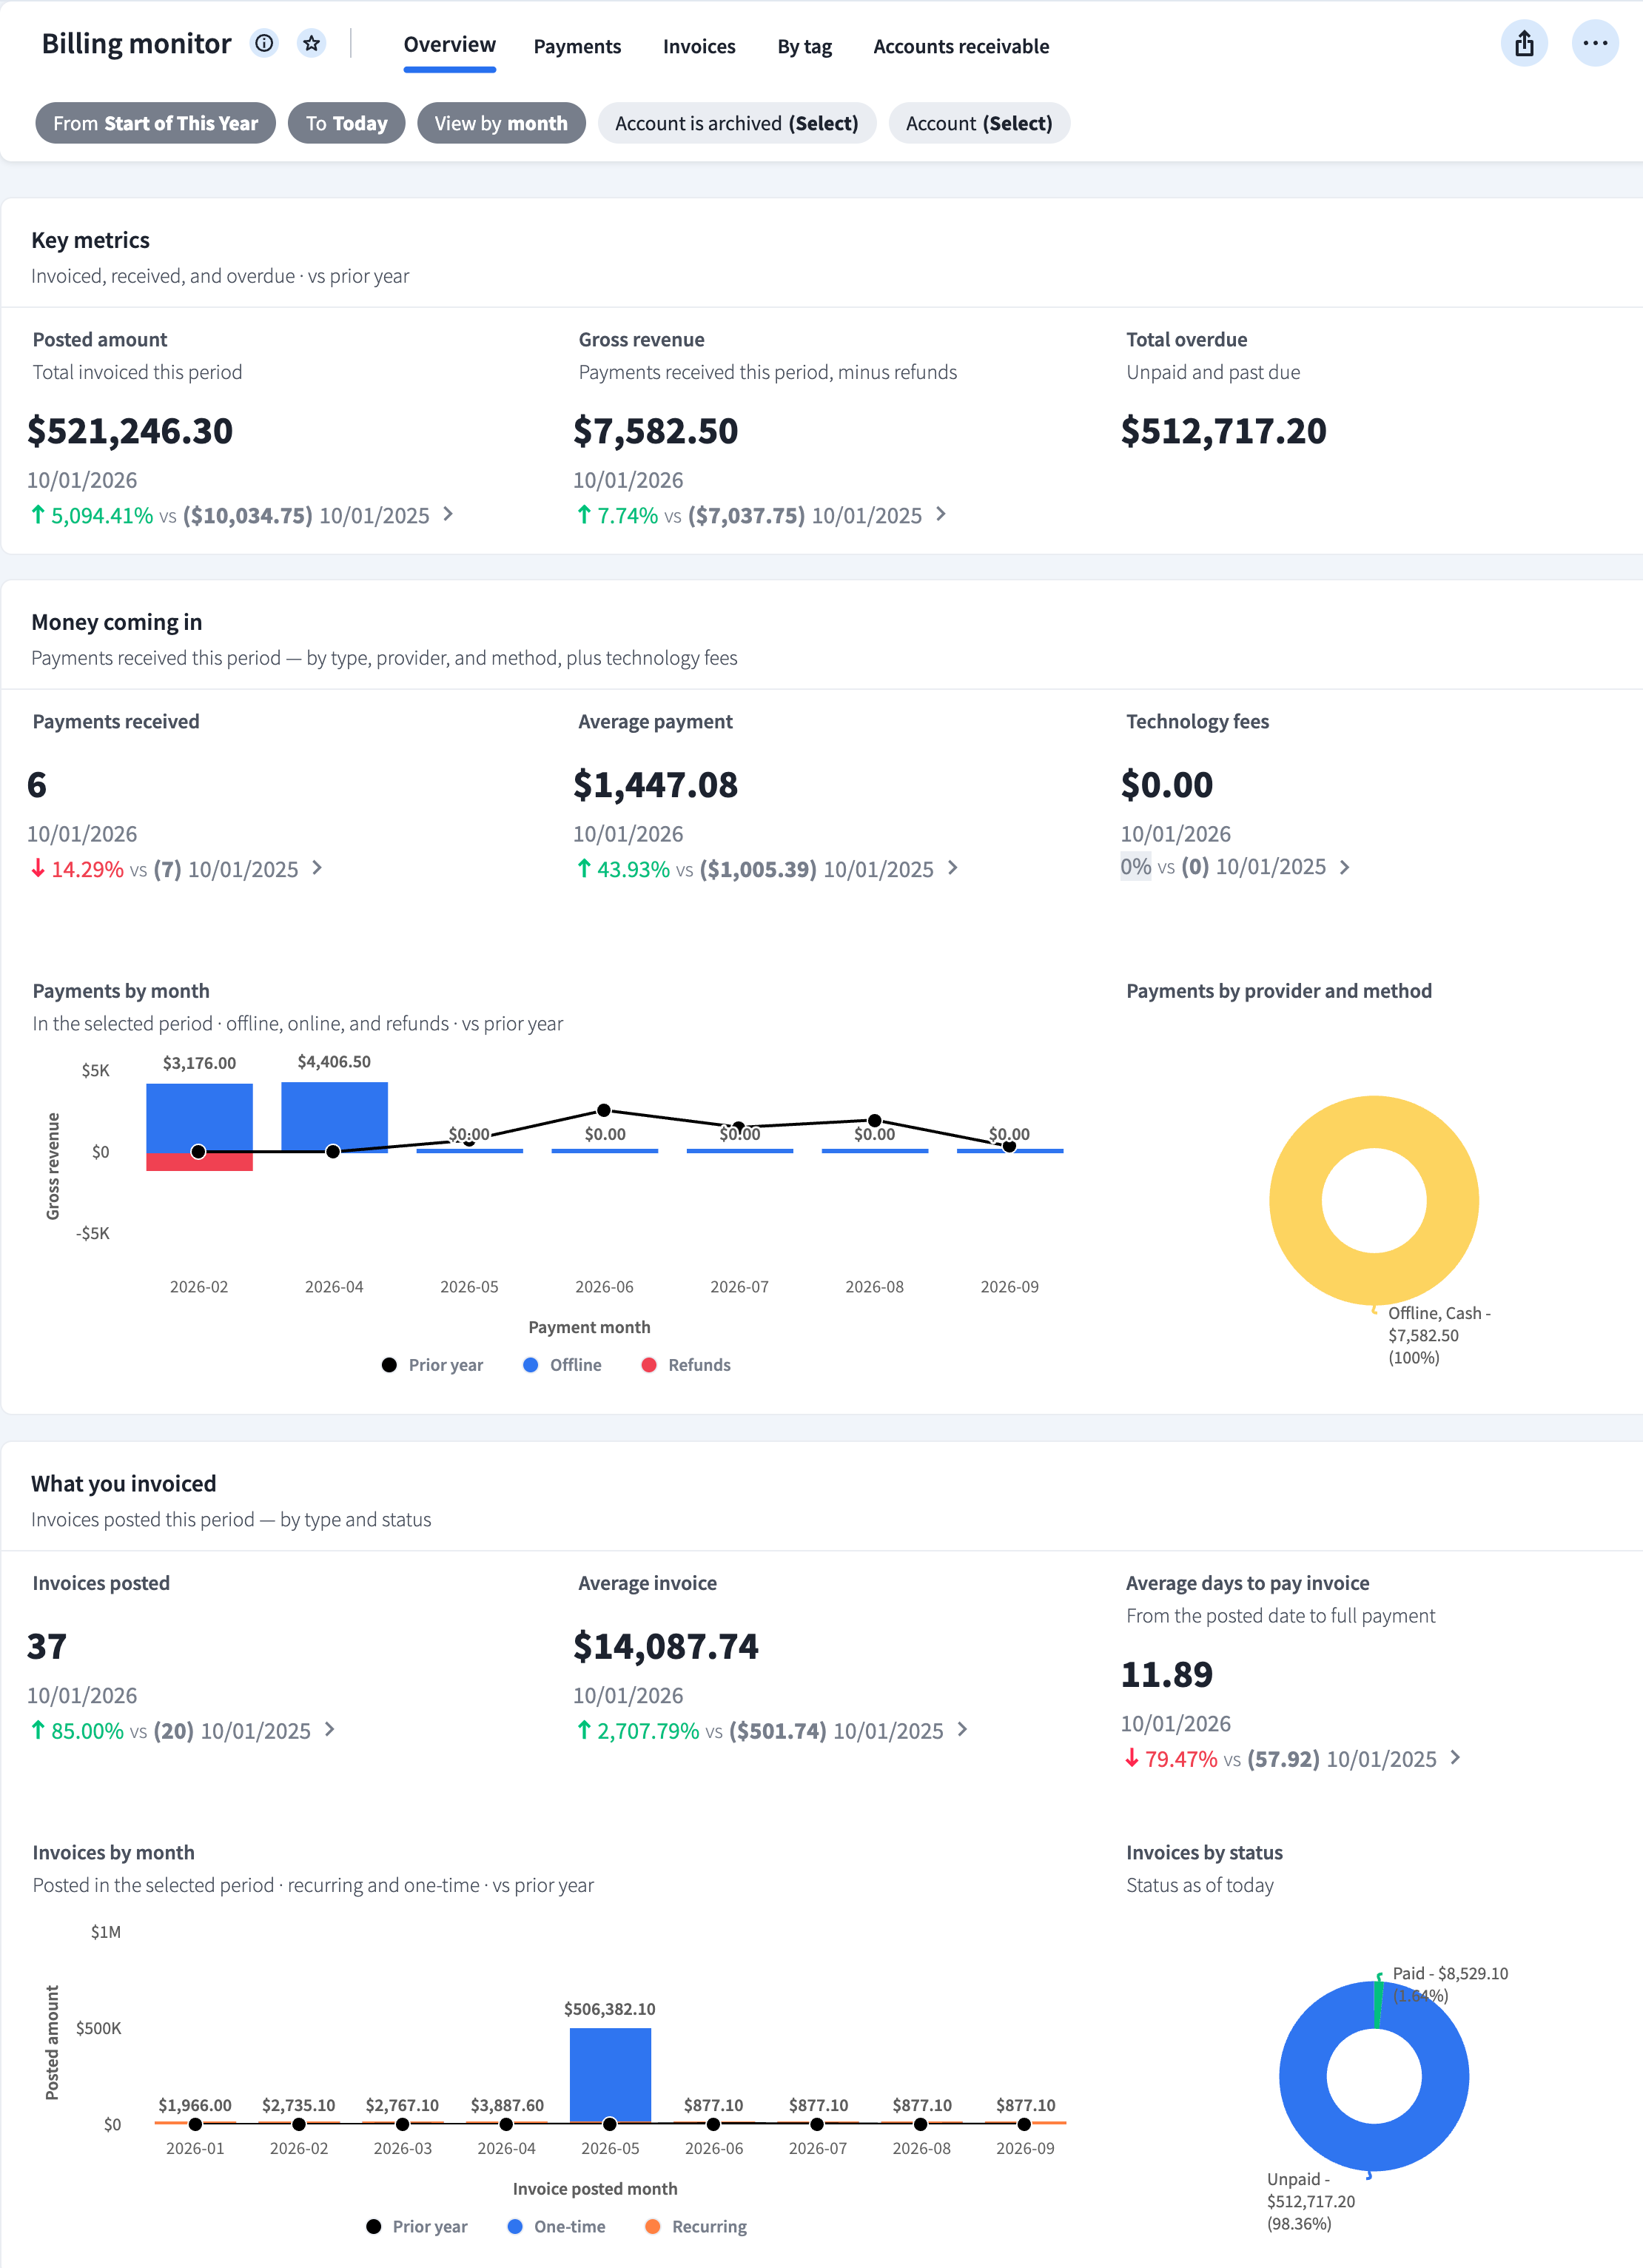Open Invoices posted comparison chevron arrow
This screenshot has width=1643, height=2268.
point(330,1729)
